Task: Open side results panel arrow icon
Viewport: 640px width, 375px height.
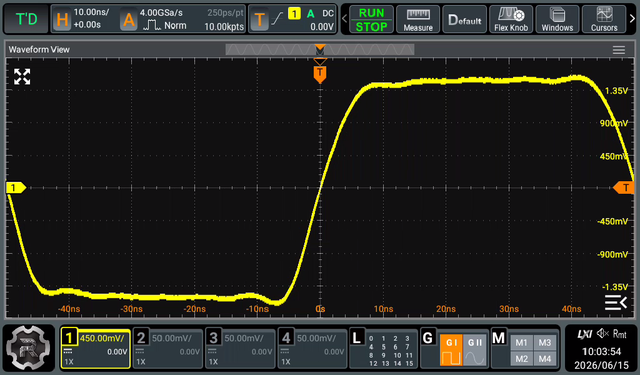Action: (616, 302)
